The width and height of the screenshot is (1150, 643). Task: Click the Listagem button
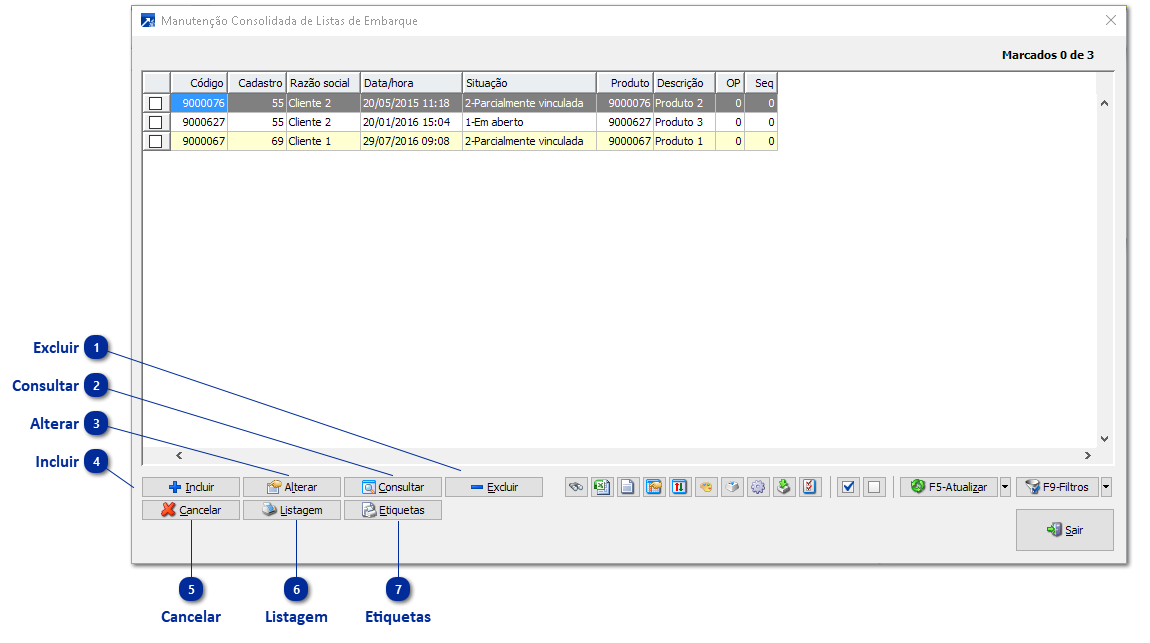pos(292,510)
